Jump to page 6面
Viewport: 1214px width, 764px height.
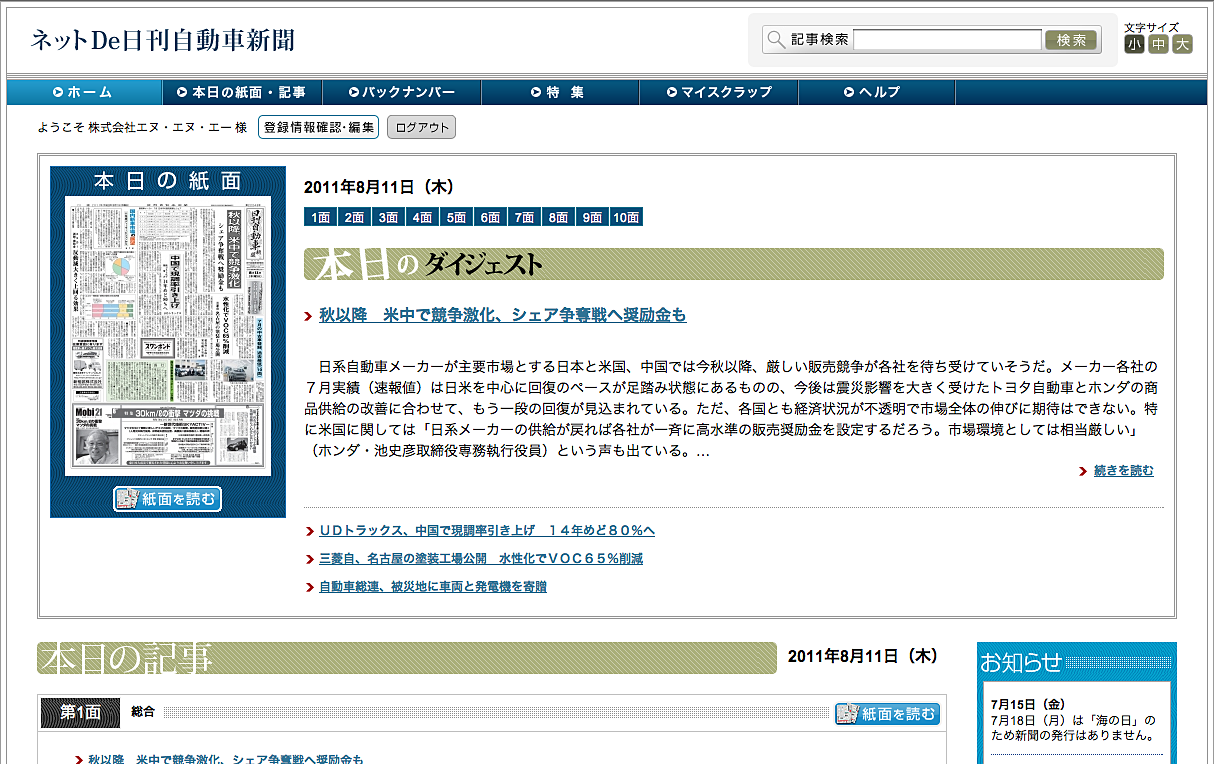(490, 217)
